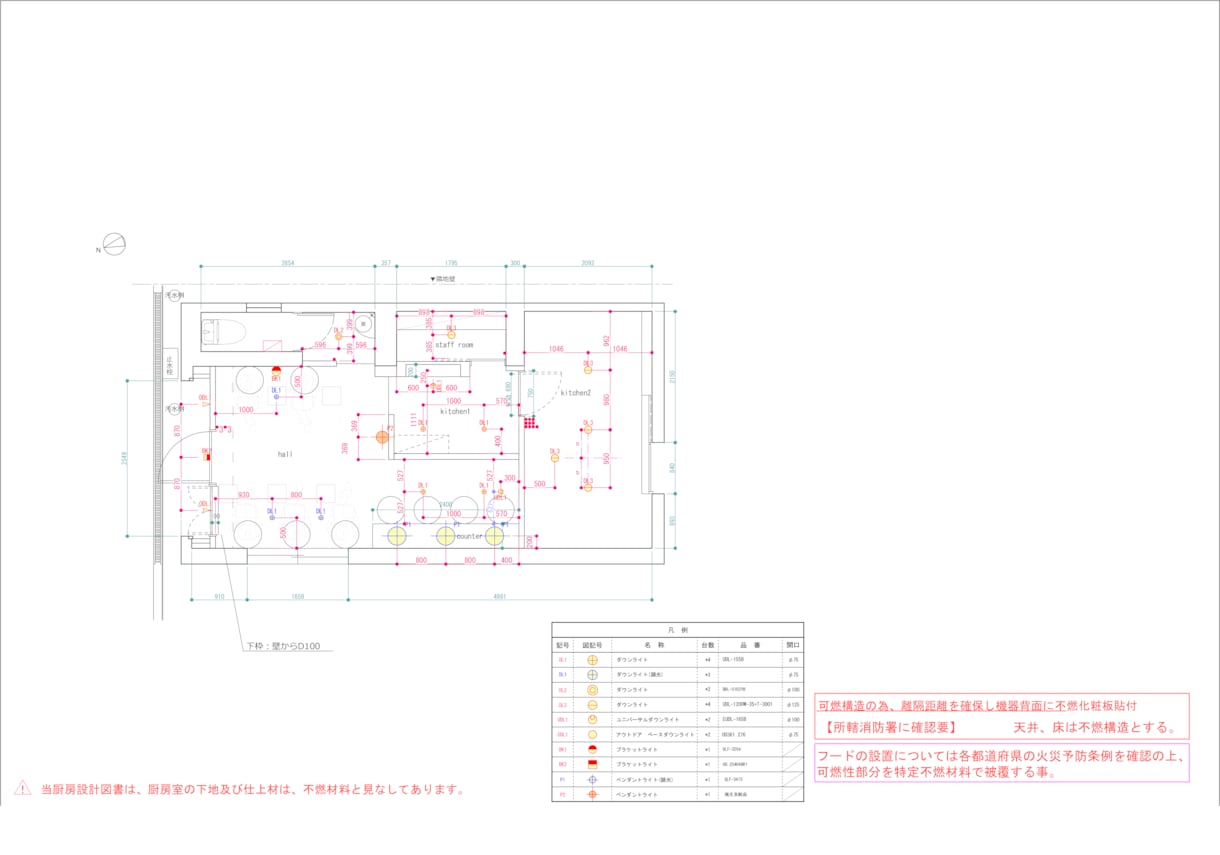
Task: Click the red note starting '可燃構造の為'
Action: (x=976, y=705)
